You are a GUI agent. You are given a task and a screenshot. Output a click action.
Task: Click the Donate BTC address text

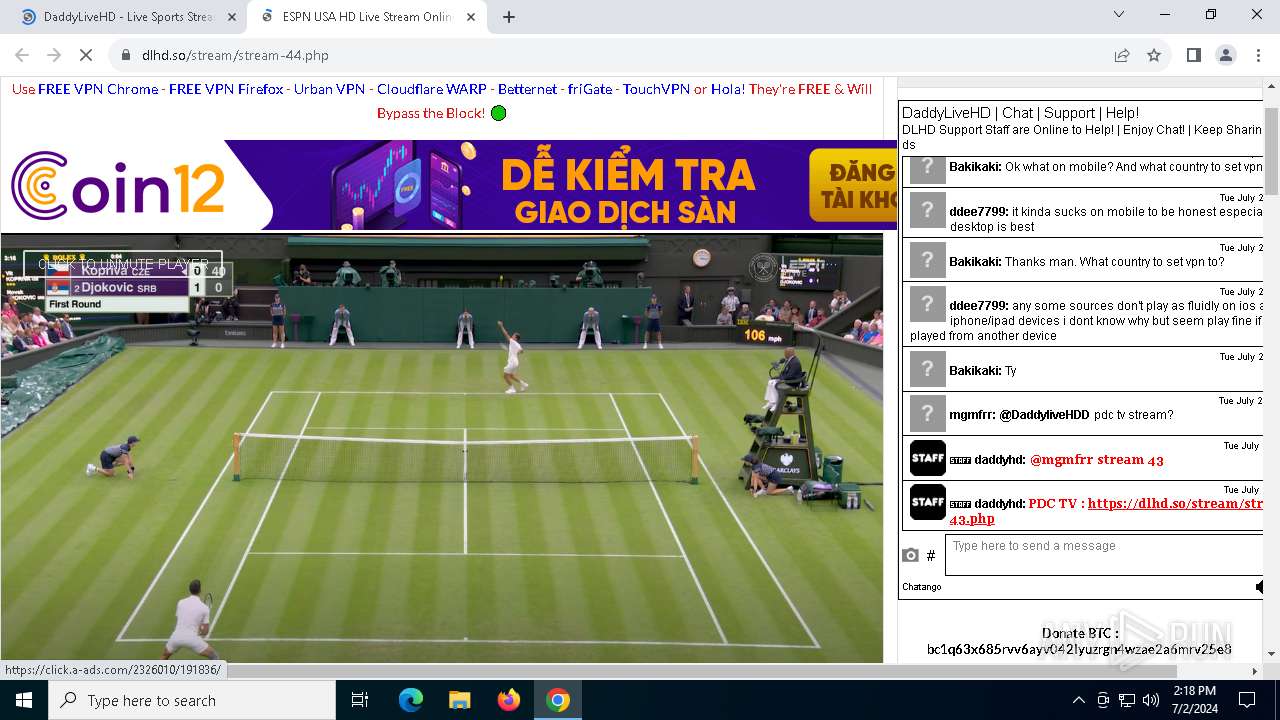pyautogui.click(x=1079, y=650)
